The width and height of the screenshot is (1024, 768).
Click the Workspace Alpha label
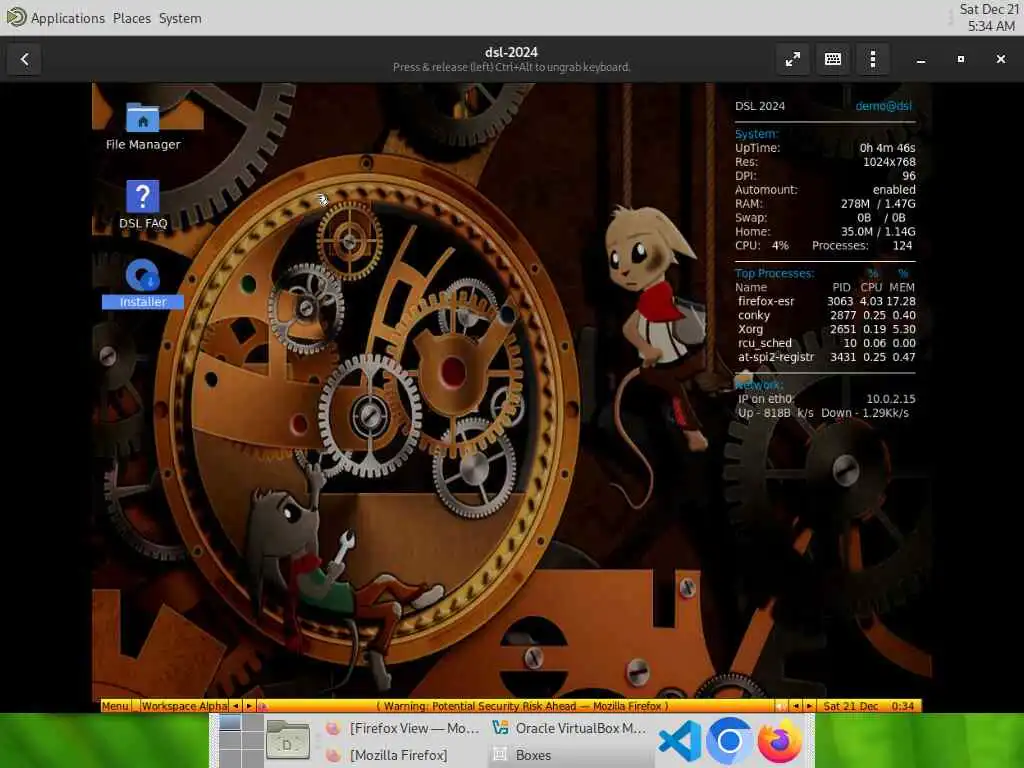(x=185, y=706)
